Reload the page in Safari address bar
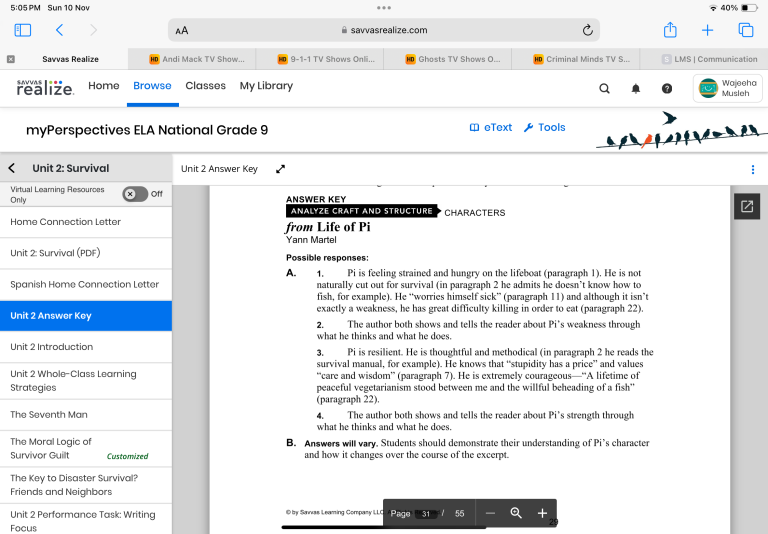Viewport: 768px width, 534px height. (588, 30)
